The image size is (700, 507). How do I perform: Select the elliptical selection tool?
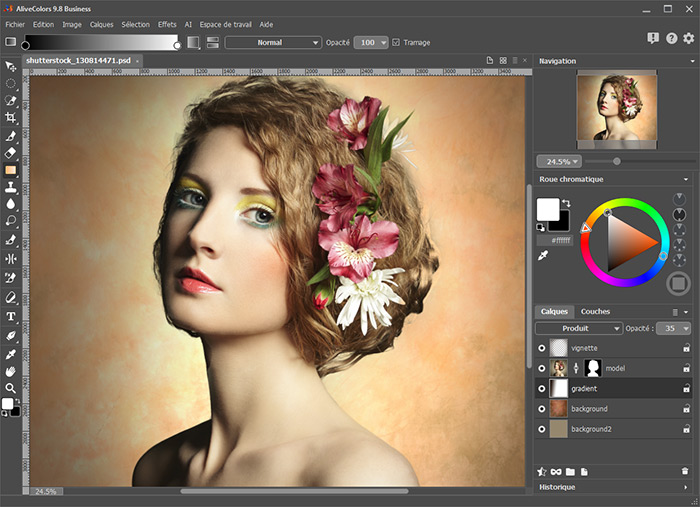pos(10,83)
